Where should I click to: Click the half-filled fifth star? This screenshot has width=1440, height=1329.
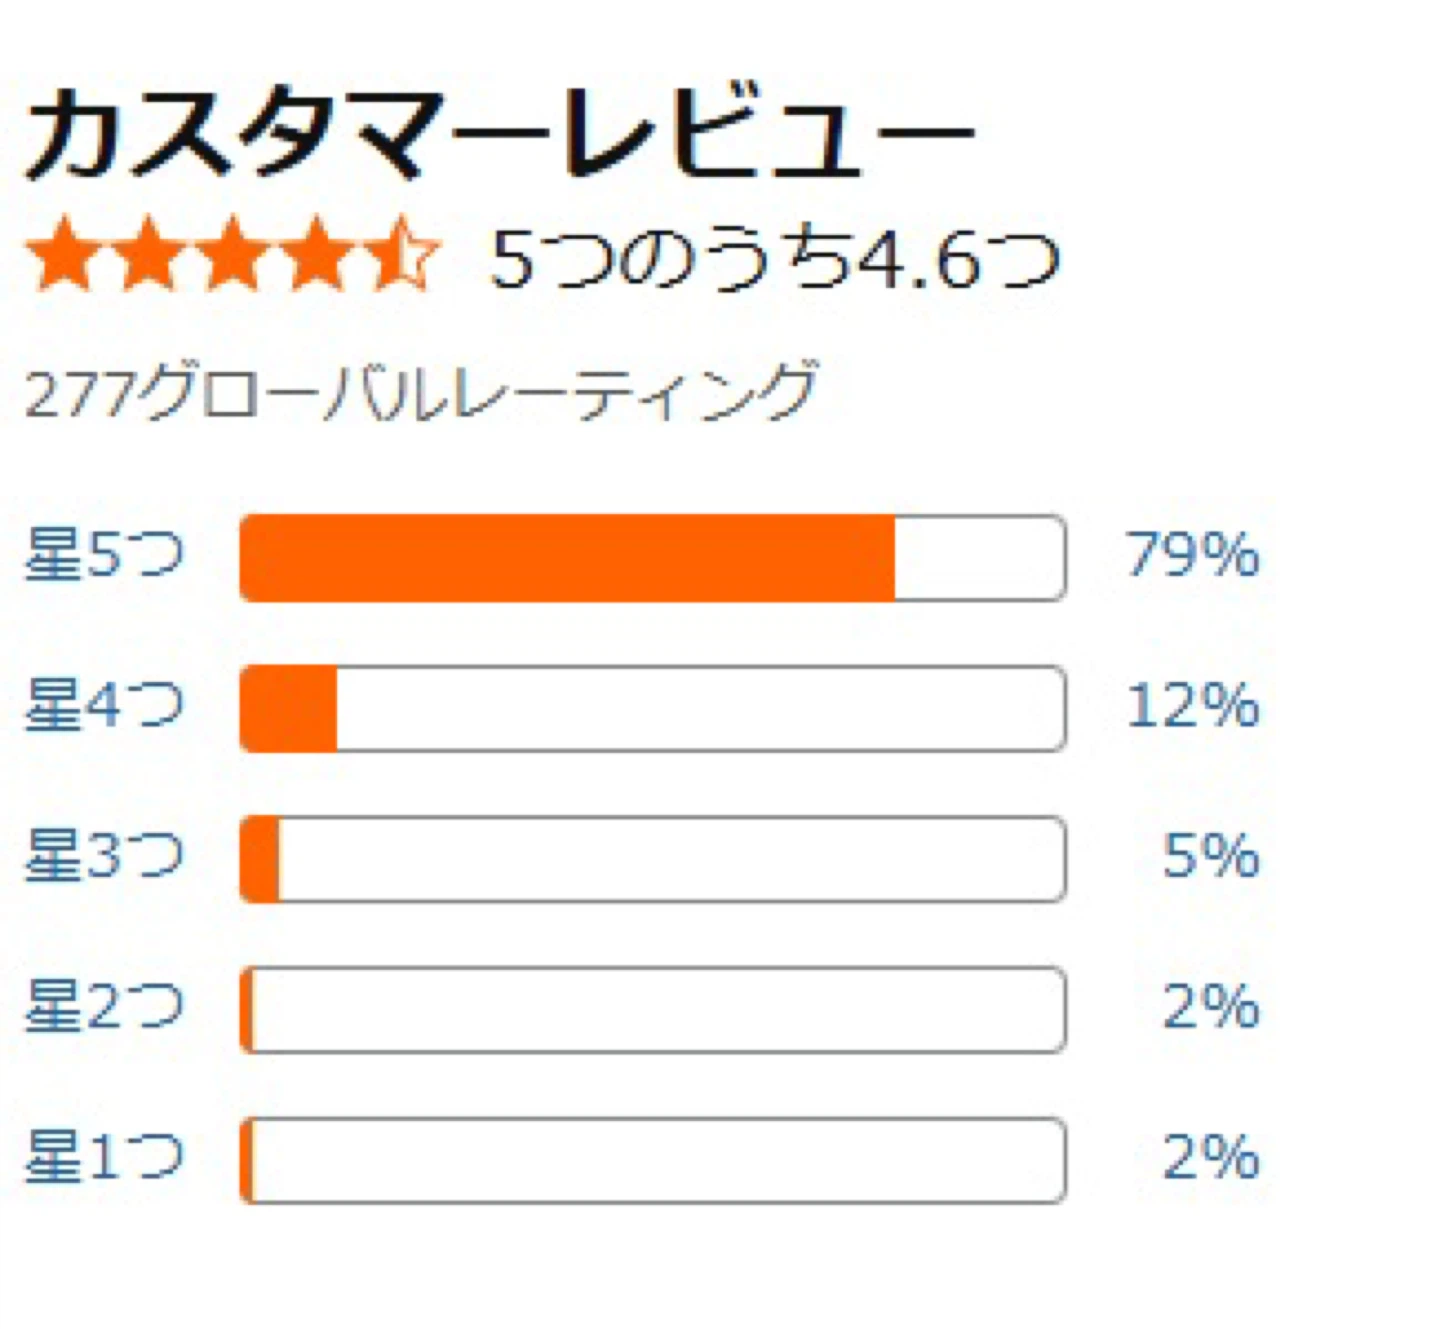(x=399, y=255)
